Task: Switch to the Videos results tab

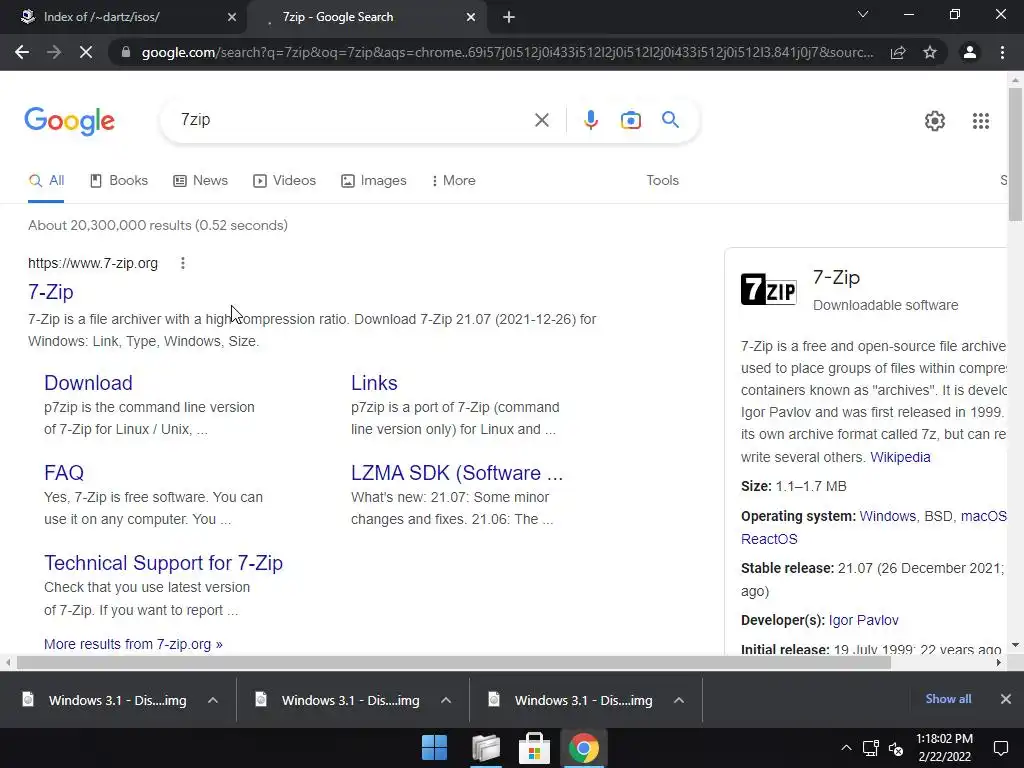Action: [284, 181]
